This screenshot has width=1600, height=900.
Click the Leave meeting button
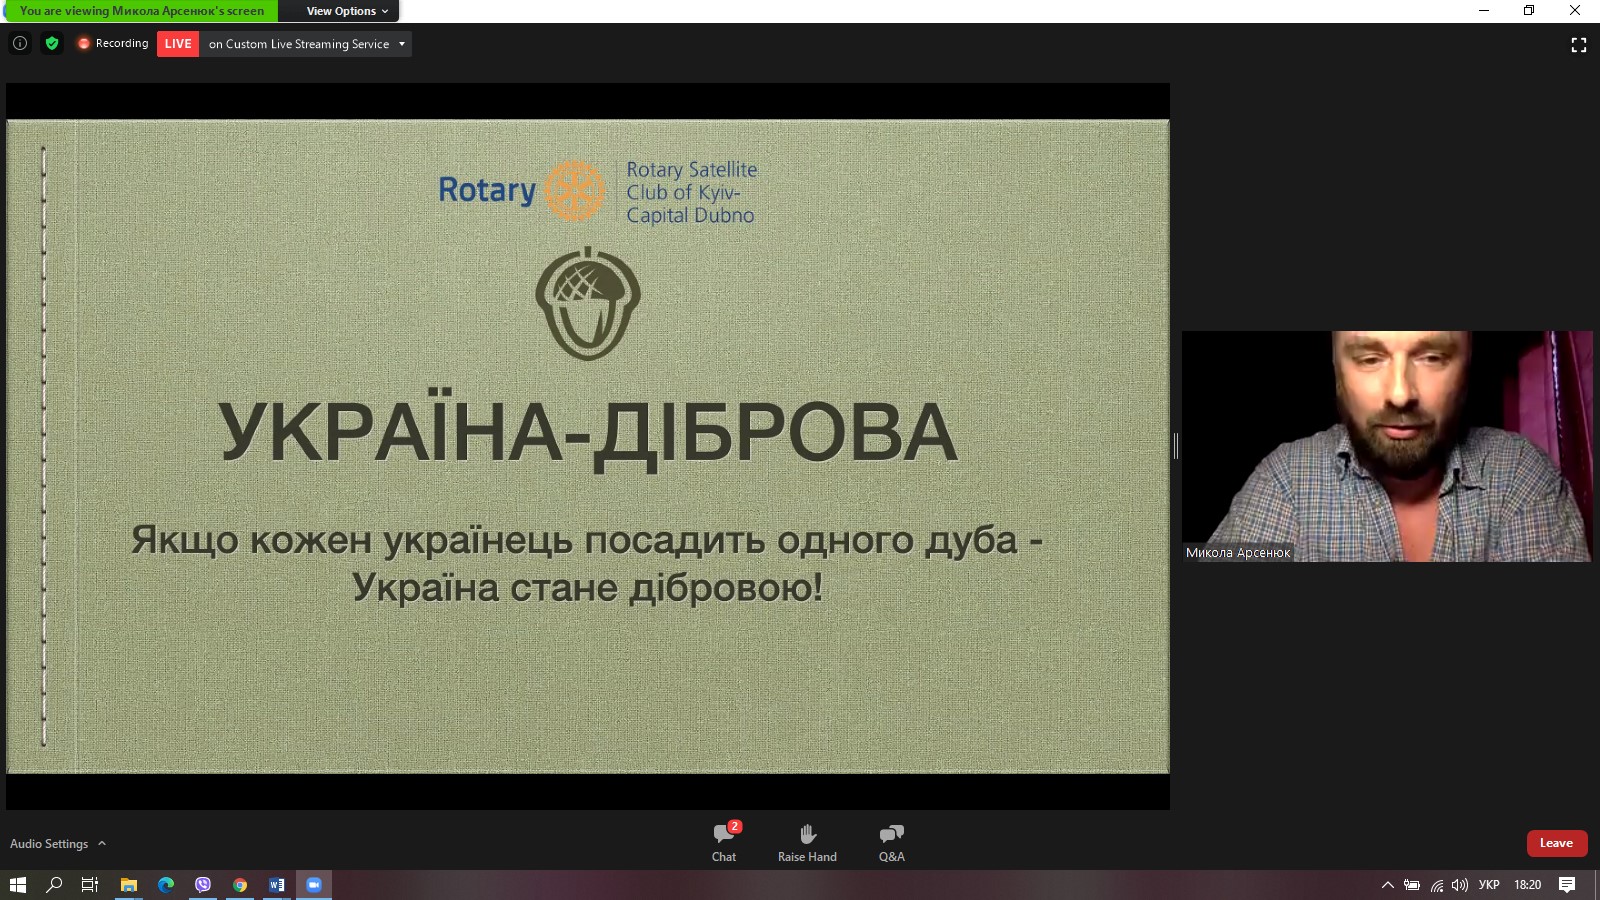pos(1556,843)
